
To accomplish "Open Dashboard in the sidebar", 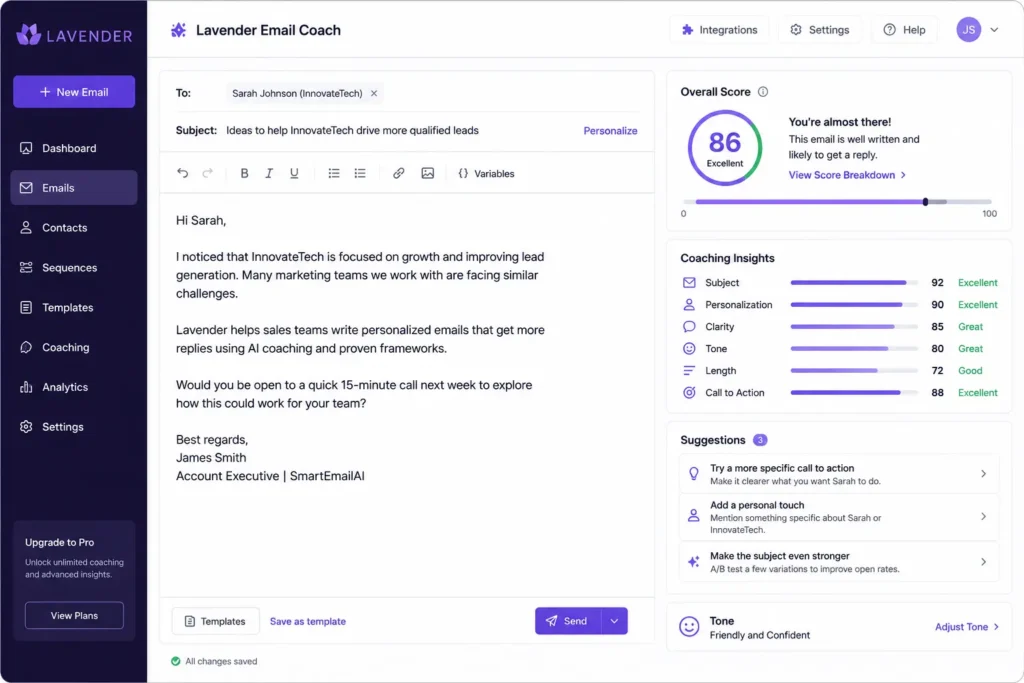I will [74, 148].
